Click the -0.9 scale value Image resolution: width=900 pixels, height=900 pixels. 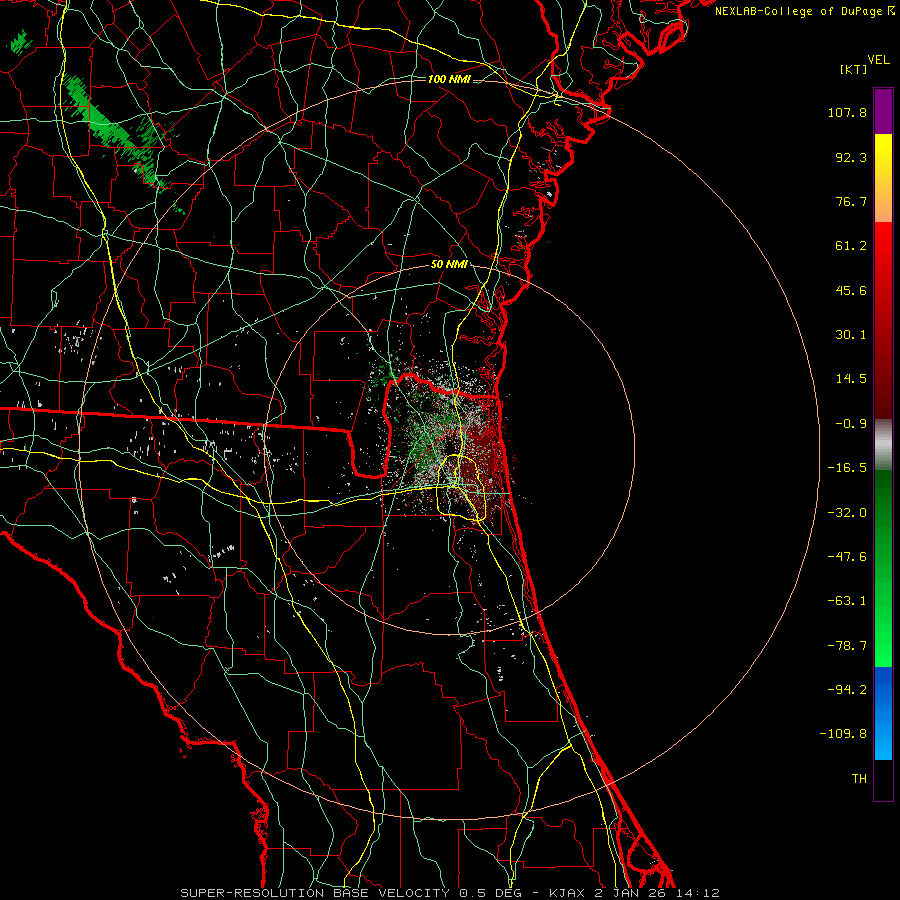tap(851, 424)
